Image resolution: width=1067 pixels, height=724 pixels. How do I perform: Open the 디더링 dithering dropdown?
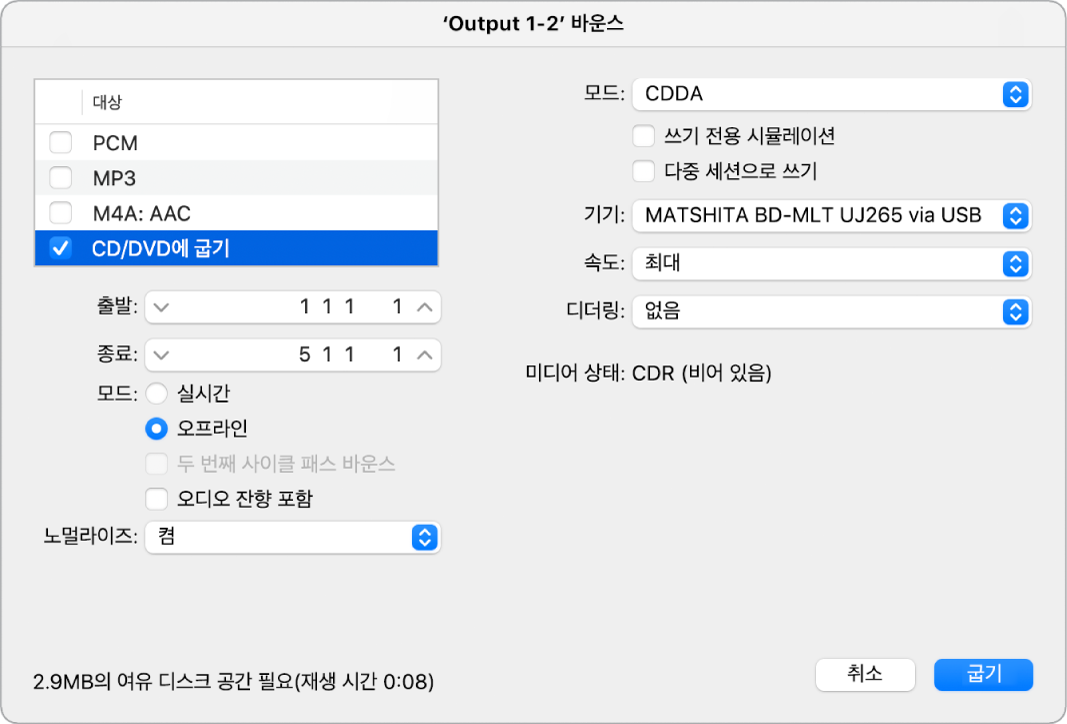point(831,312)
